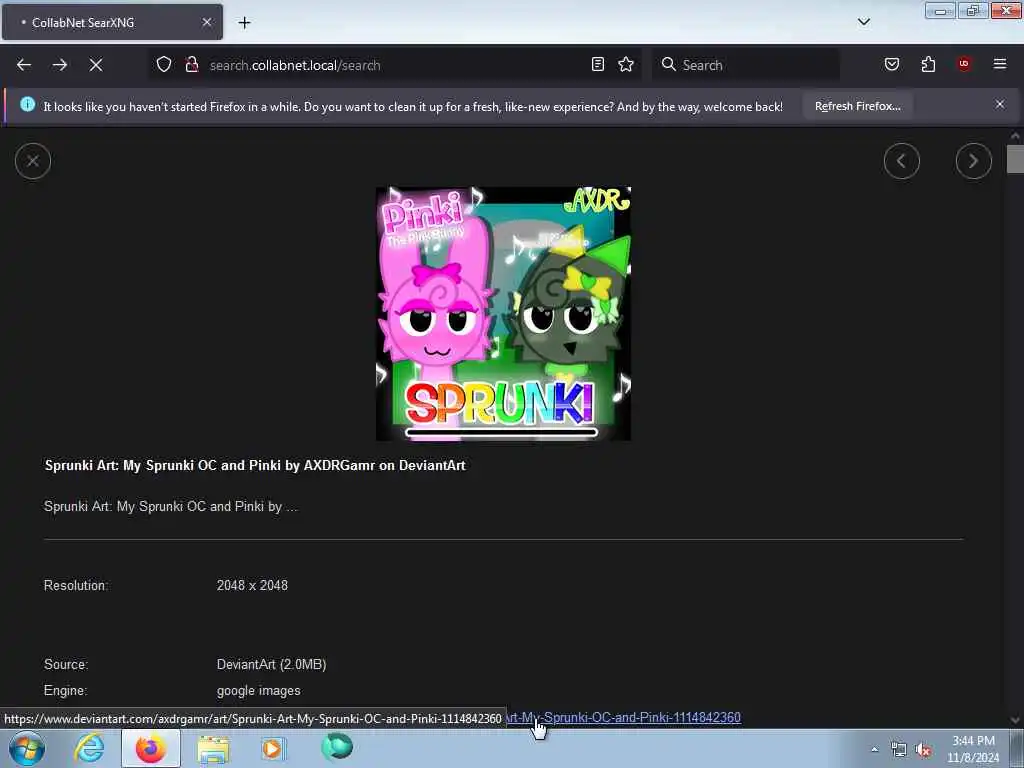The image size is (1024, 768).
Task: Click the notification info icon
Action: coord(27,104)
